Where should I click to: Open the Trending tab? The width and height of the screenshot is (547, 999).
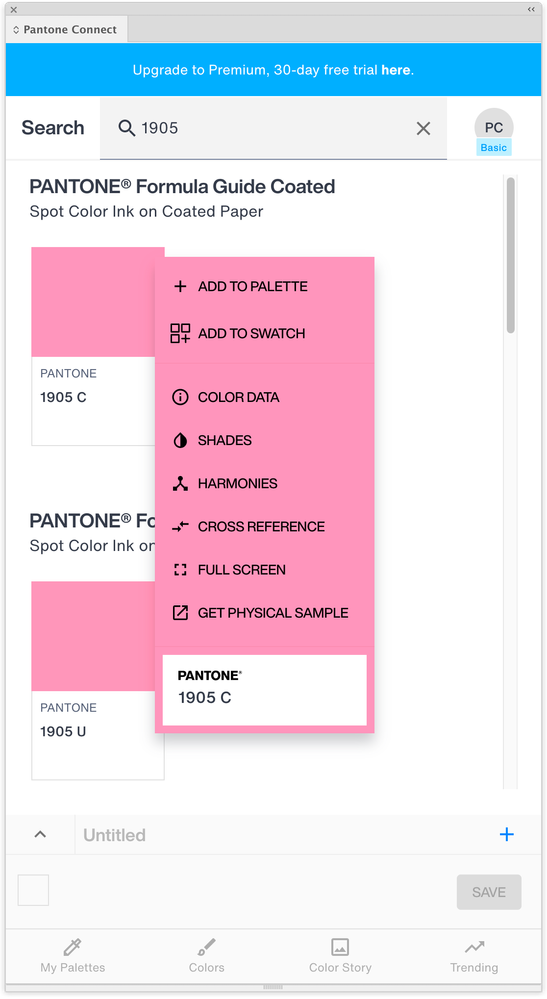[474, 956]
